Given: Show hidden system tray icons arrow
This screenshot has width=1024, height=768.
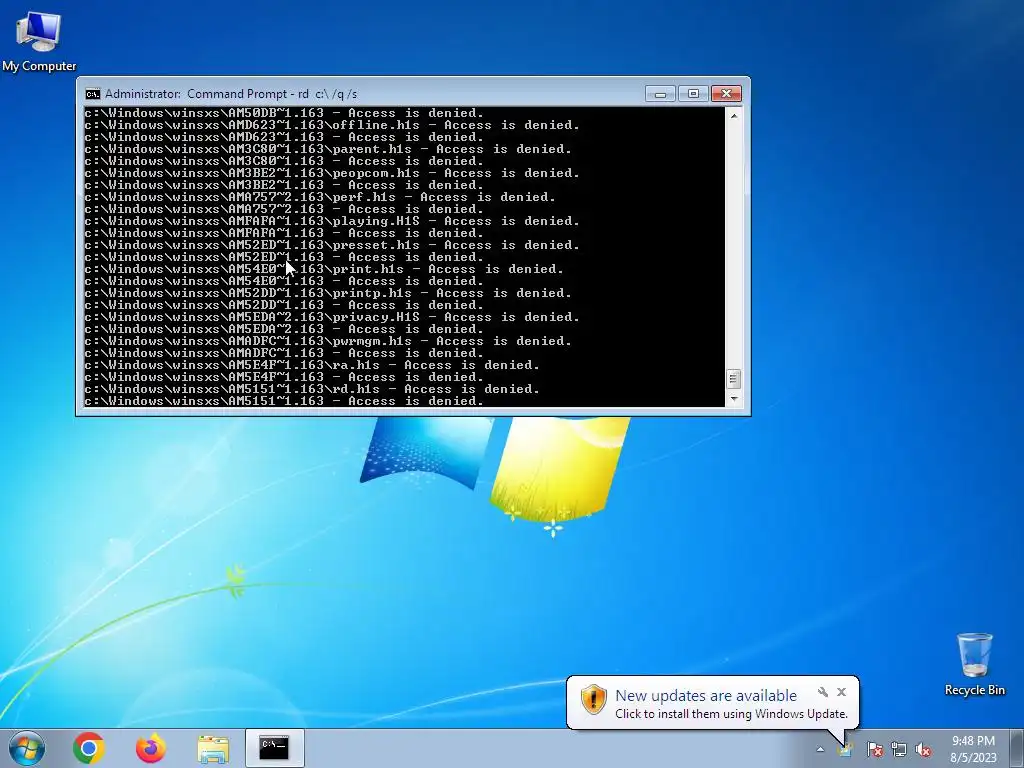Looking at the screenshot, I should coord(820,749).
